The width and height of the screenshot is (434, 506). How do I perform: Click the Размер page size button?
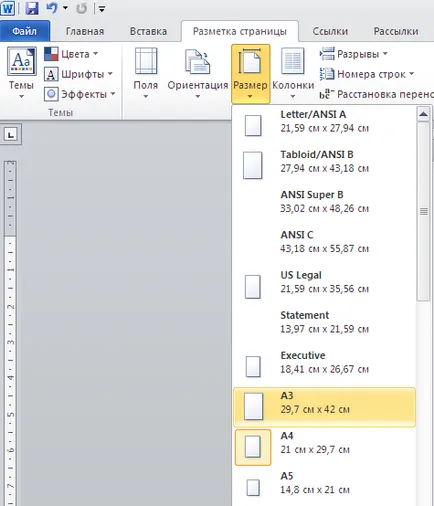[x=250, y=74]
